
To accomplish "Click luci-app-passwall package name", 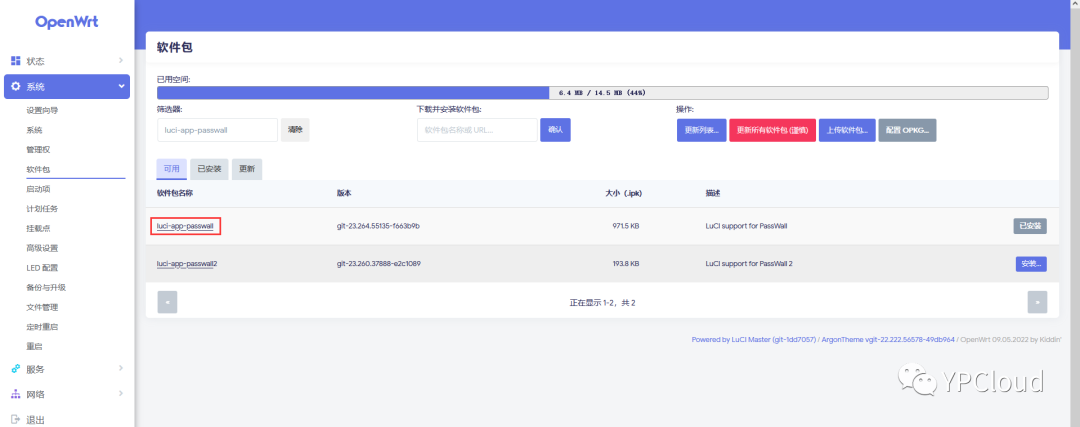I will coord(185,226).
